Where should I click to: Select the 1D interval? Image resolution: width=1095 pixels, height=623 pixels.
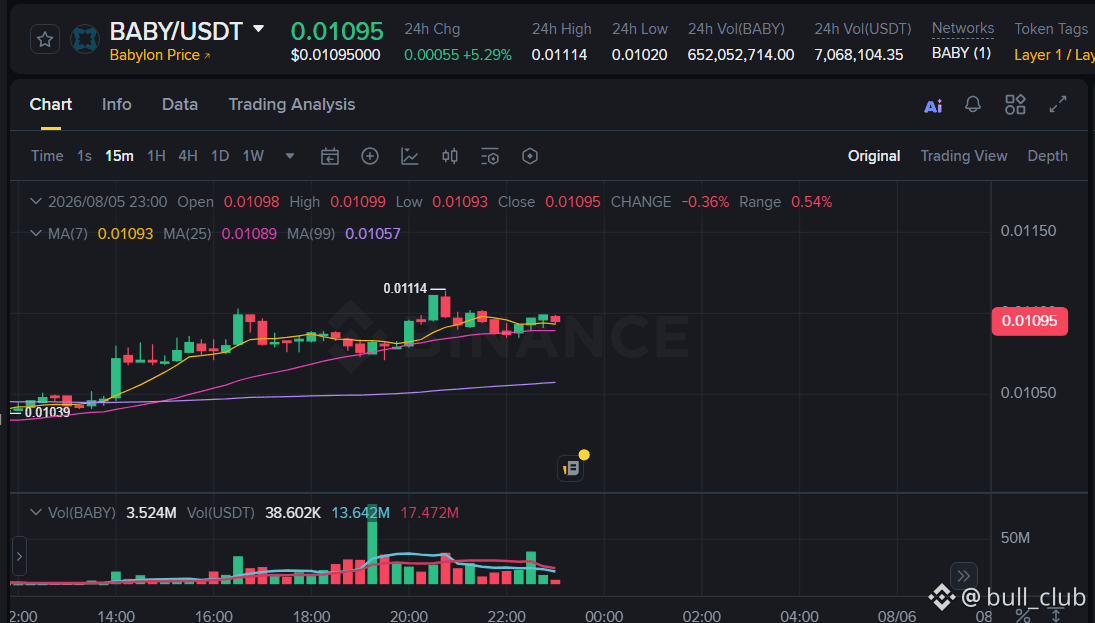click(x=220, y=156)
